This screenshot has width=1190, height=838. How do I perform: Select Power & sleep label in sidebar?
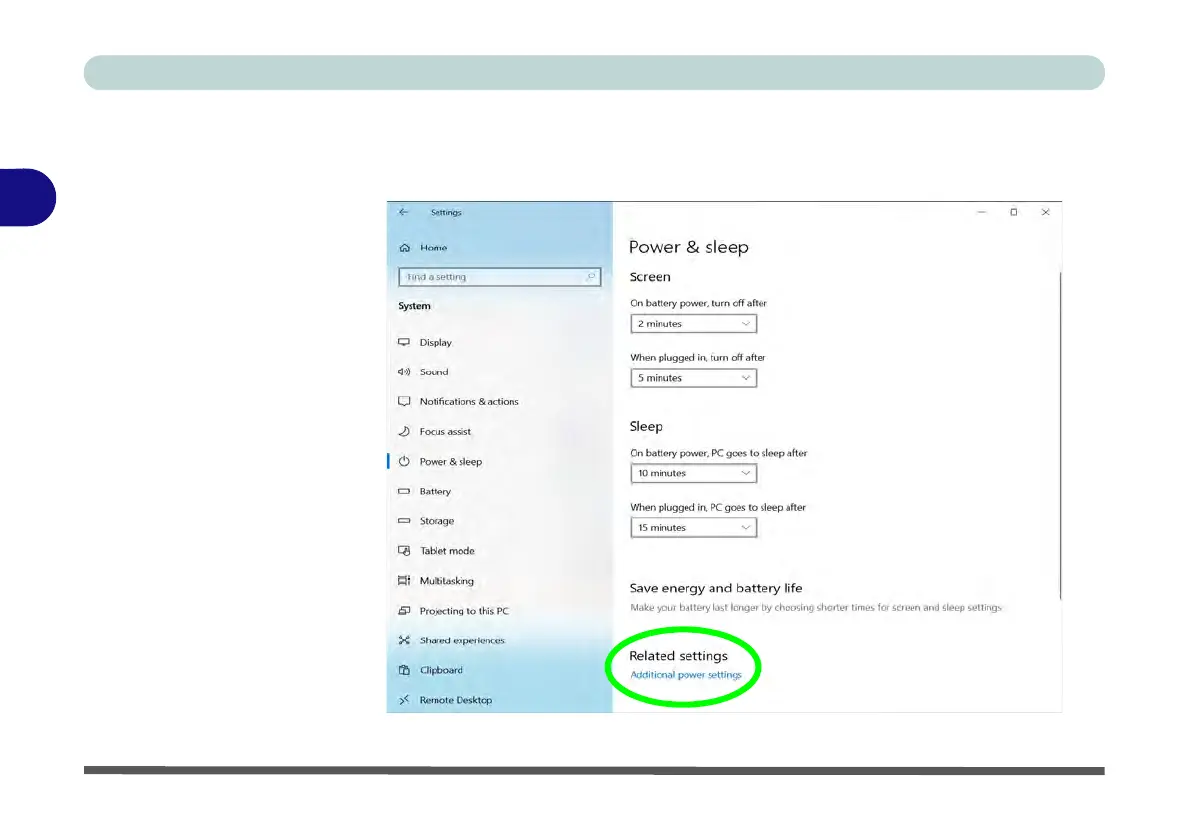coord(451,462)
